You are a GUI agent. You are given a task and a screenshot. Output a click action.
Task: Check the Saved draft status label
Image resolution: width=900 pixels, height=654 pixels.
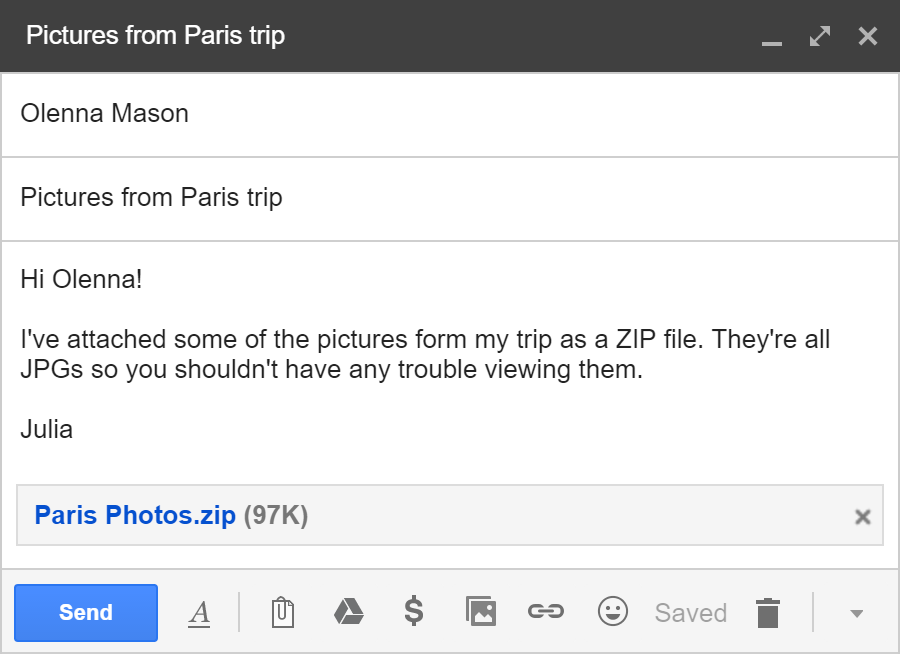pos(690,612)
